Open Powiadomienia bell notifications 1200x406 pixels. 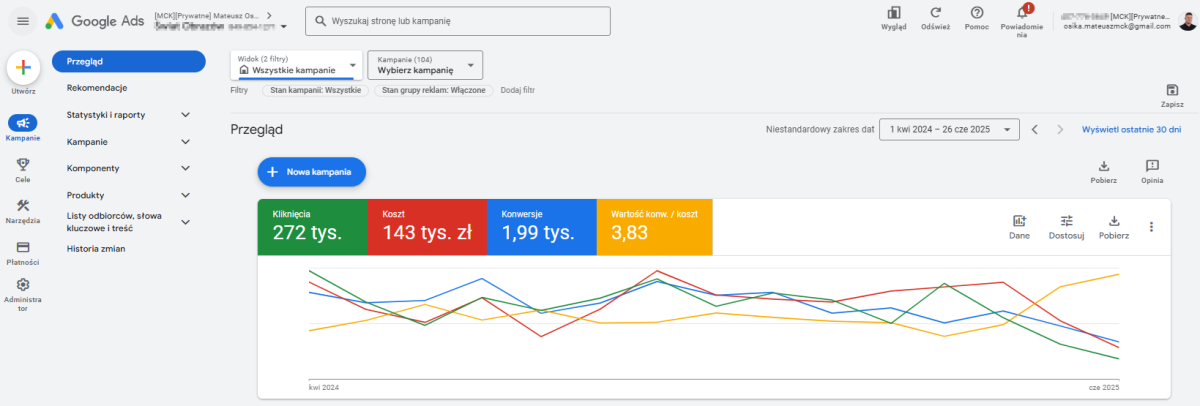[1021, 13]
